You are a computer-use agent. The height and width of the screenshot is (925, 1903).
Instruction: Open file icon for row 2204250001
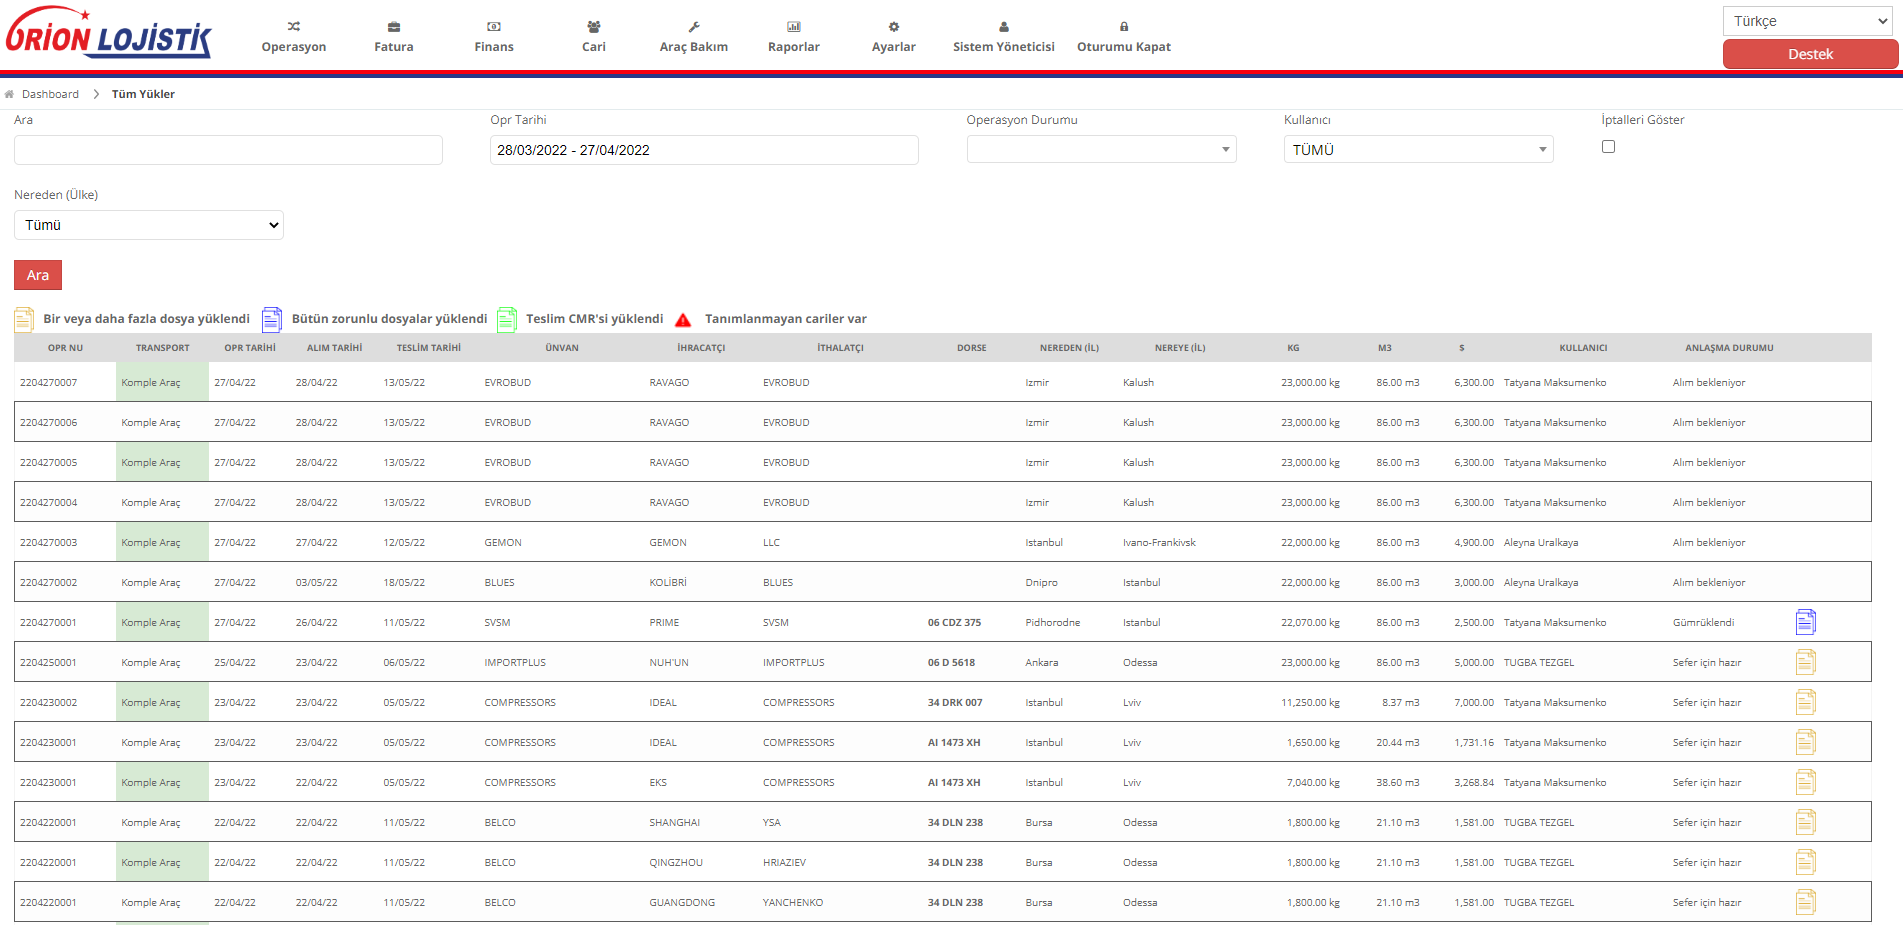click(x=1805, y=662)
